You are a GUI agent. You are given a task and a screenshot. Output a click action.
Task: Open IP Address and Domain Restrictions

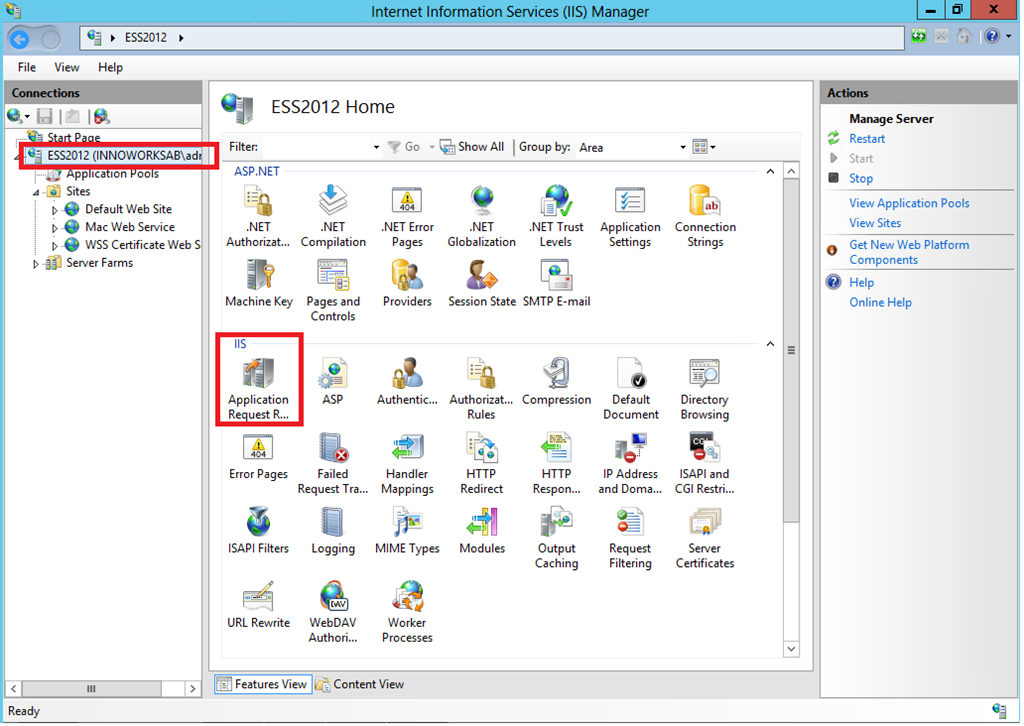coord(630,463)
